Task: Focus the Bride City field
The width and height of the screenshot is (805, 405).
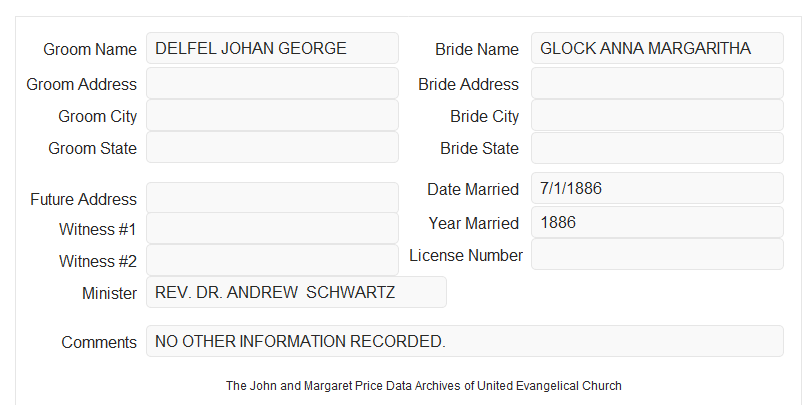Action: pyautogui.click(x=657, y=115)
